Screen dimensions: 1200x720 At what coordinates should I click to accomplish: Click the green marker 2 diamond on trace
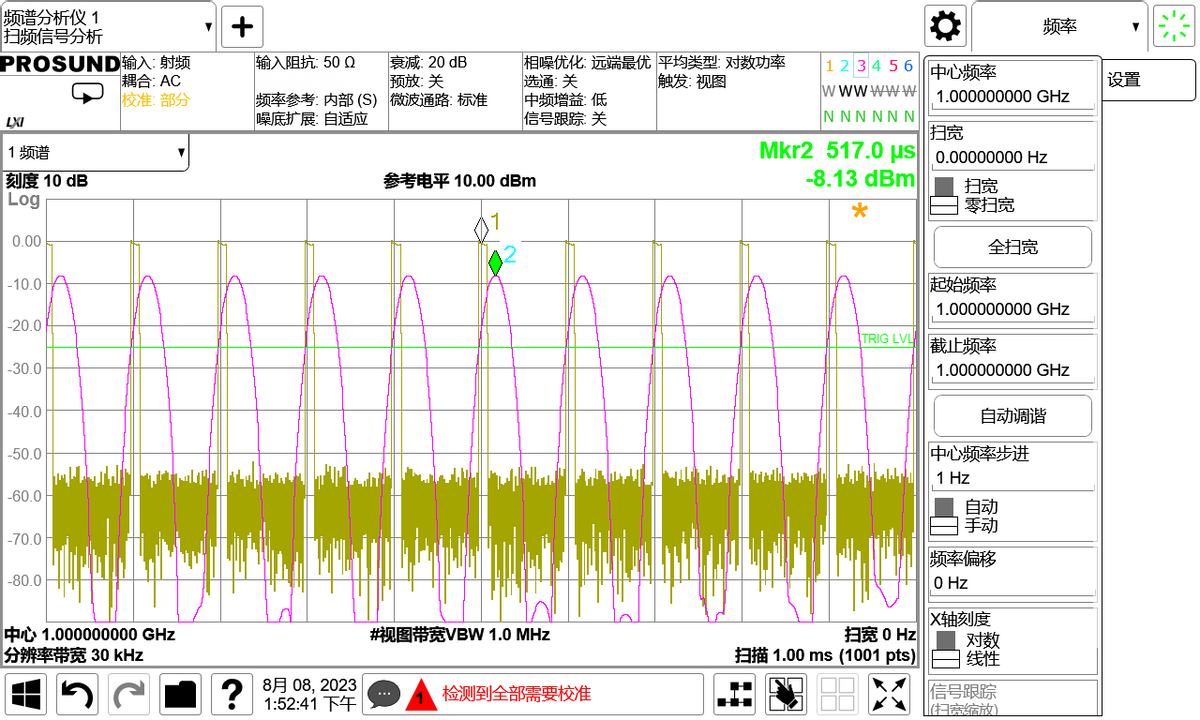click(x=495, y=263)
